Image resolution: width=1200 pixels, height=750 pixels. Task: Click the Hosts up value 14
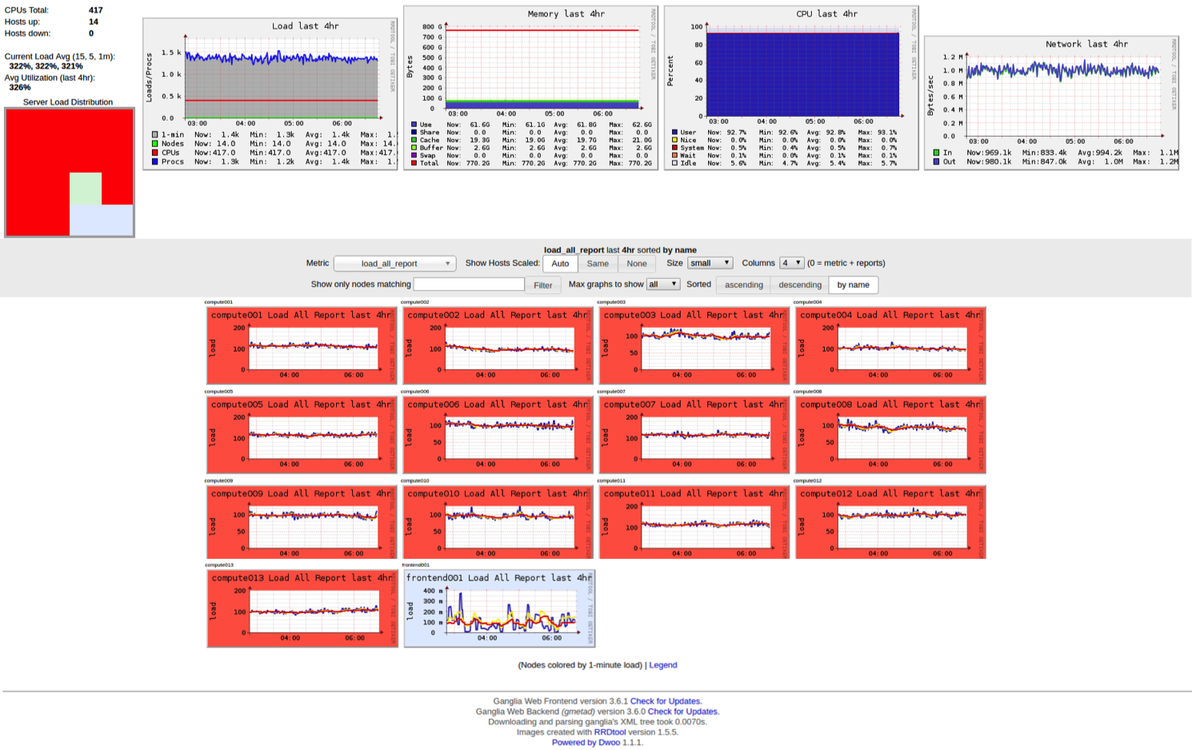click(94, 21)
